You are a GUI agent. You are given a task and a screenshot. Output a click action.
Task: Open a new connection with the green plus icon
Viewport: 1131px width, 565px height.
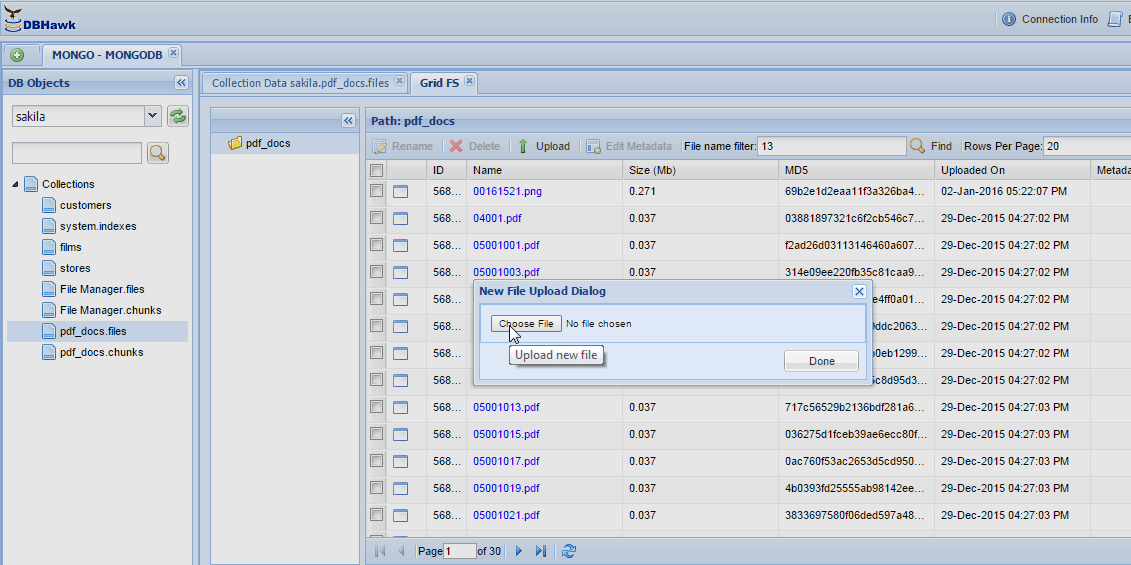coord(17,55)
